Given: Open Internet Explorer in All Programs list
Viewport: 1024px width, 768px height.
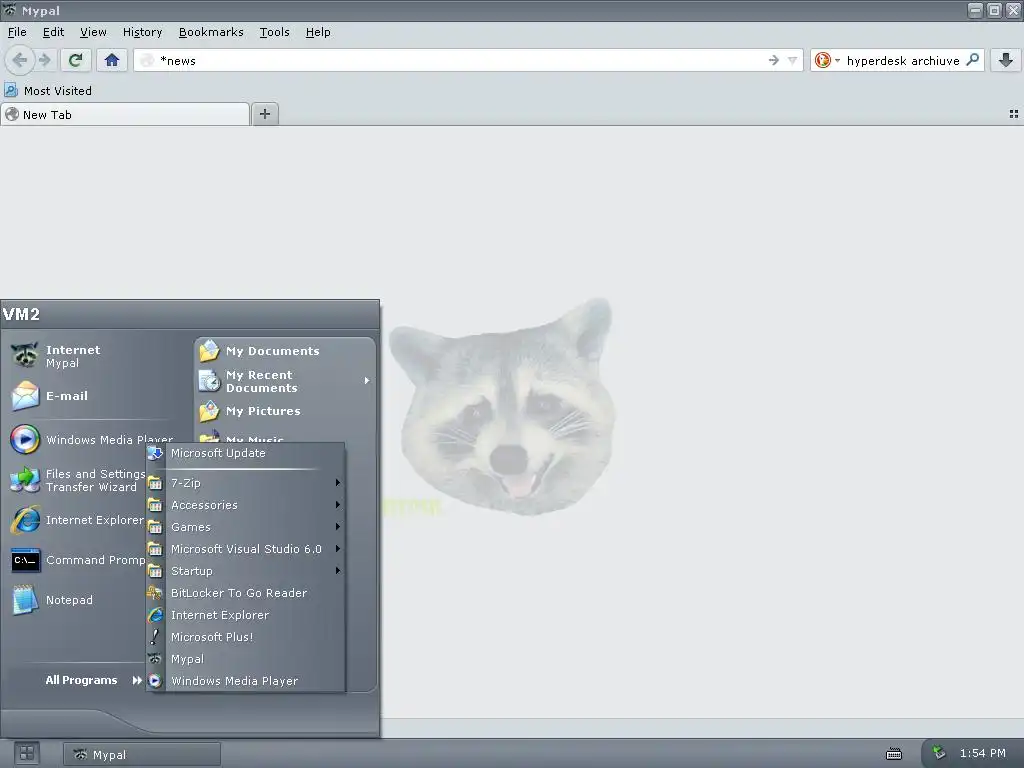Looking at the screenshot, I should click(x=246, y=615).
